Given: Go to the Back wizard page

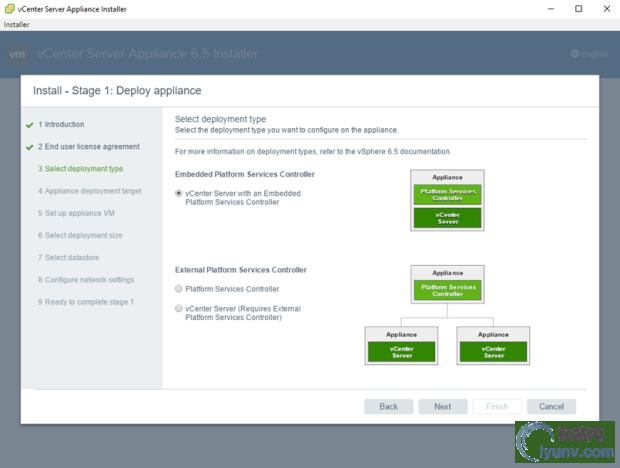Looking at the screenshot, I should pos(388,406).
